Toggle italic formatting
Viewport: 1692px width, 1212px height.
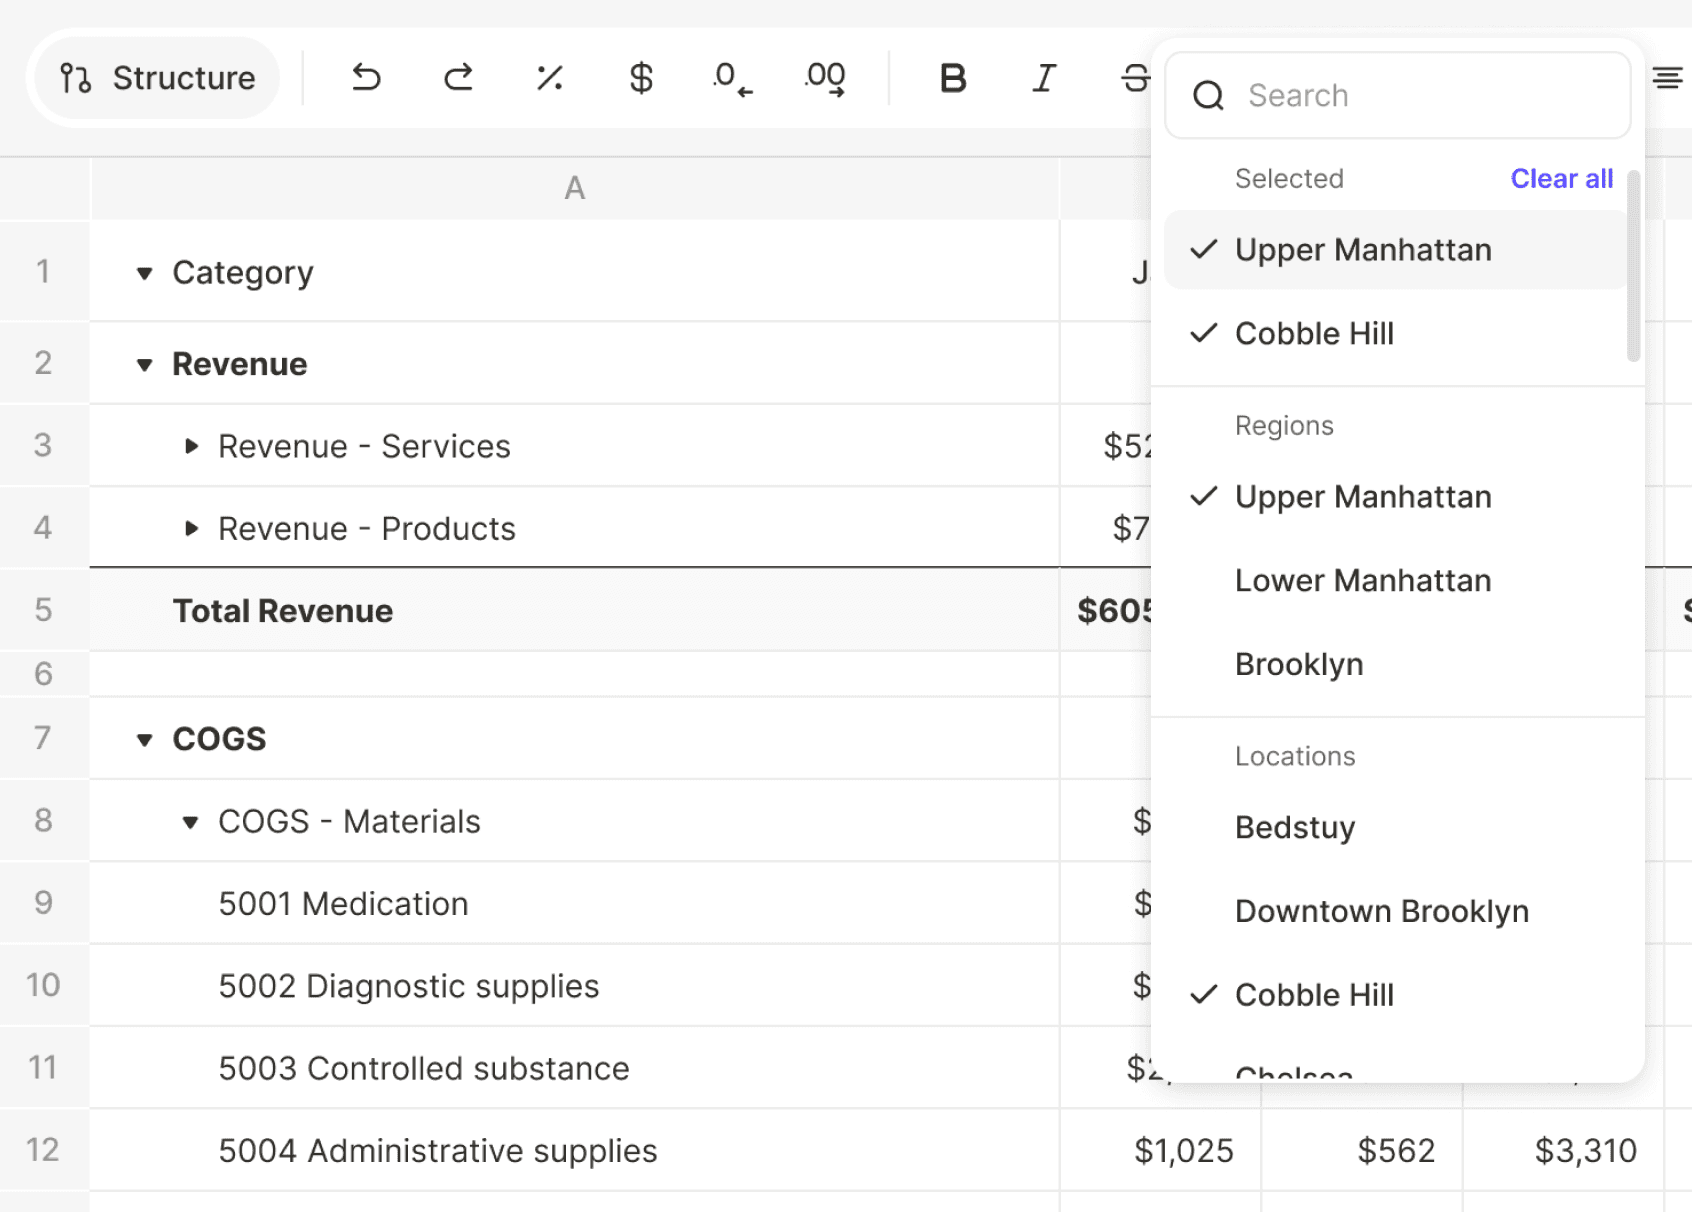(1044, 78)
